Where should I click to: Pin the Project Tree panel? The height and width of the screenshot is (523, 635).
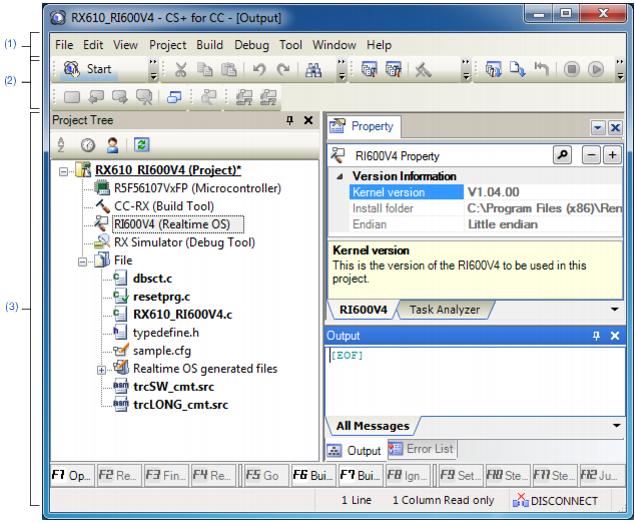(x=289, y=119)
